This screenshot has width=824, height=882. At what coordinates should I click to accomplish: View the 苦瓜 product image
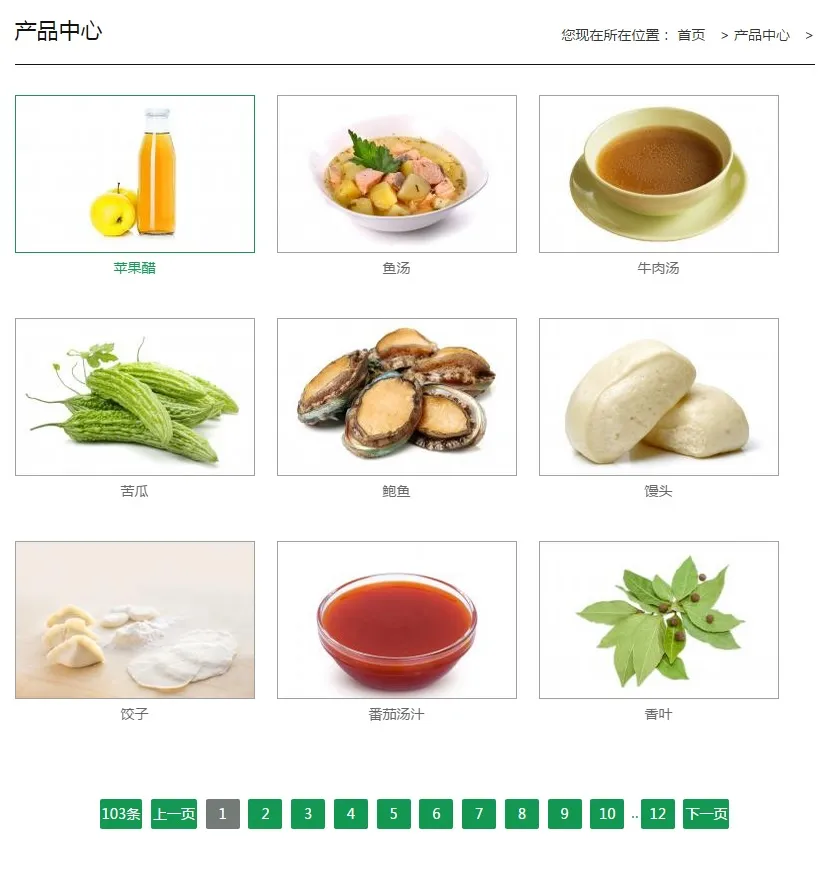(135, 397)
